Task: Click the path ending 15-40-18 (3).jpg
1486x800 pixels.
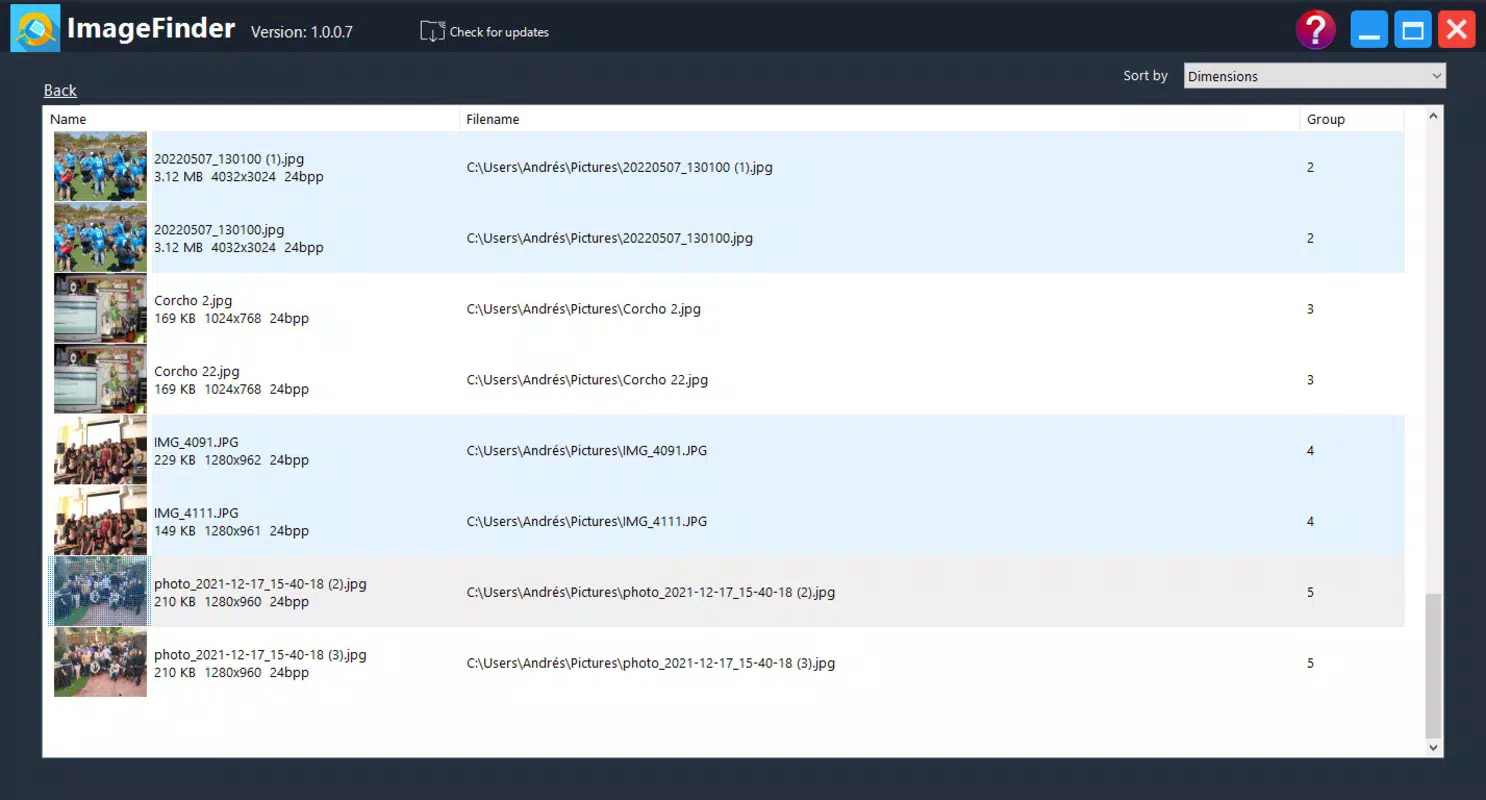Action: click(x=651, y=664)
